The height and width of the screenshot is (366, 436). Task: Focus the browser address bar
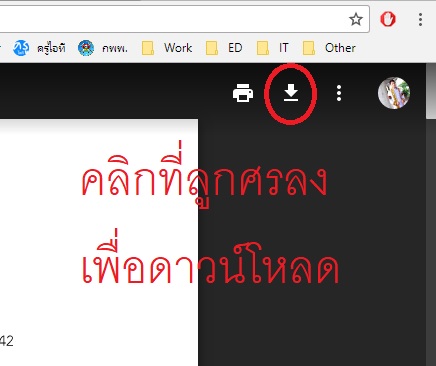click(173, 19)
